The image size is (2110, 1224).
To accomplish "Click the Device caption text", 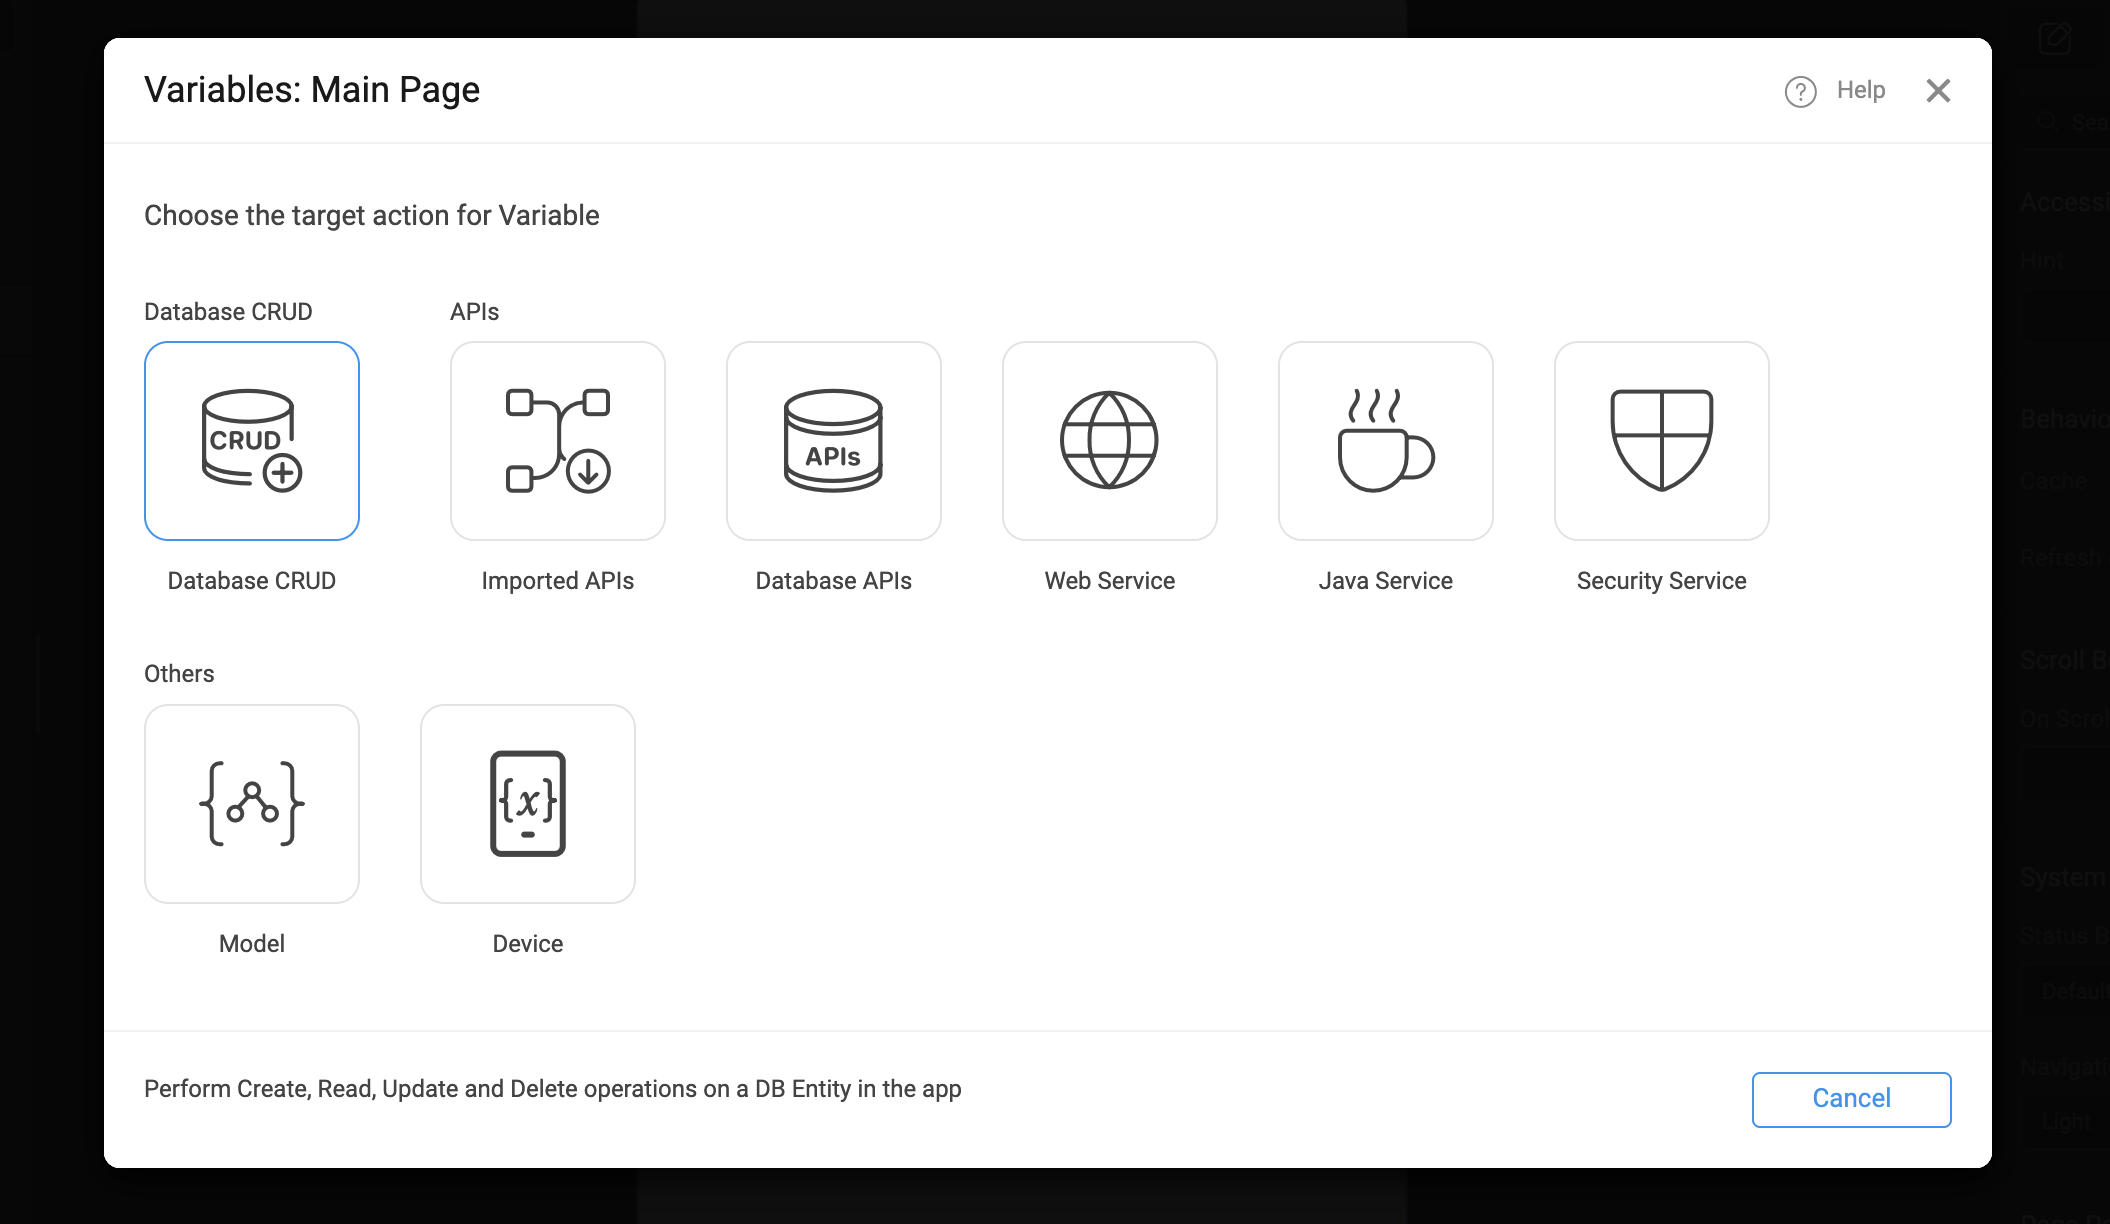I will [x=528, y=944].
